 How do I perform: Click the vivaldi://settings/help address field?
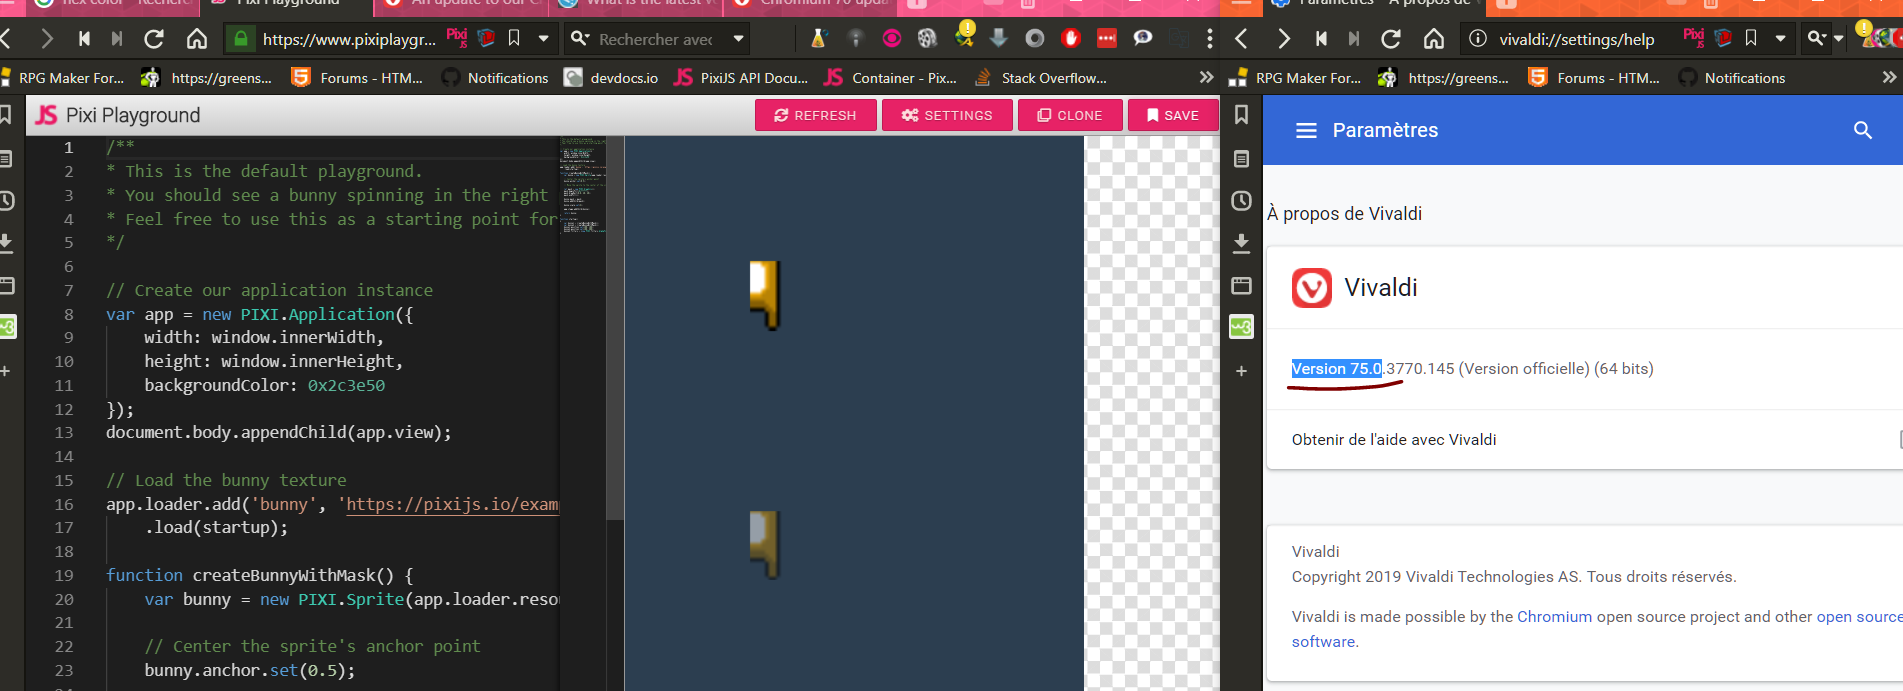(x=1576, y=39)
